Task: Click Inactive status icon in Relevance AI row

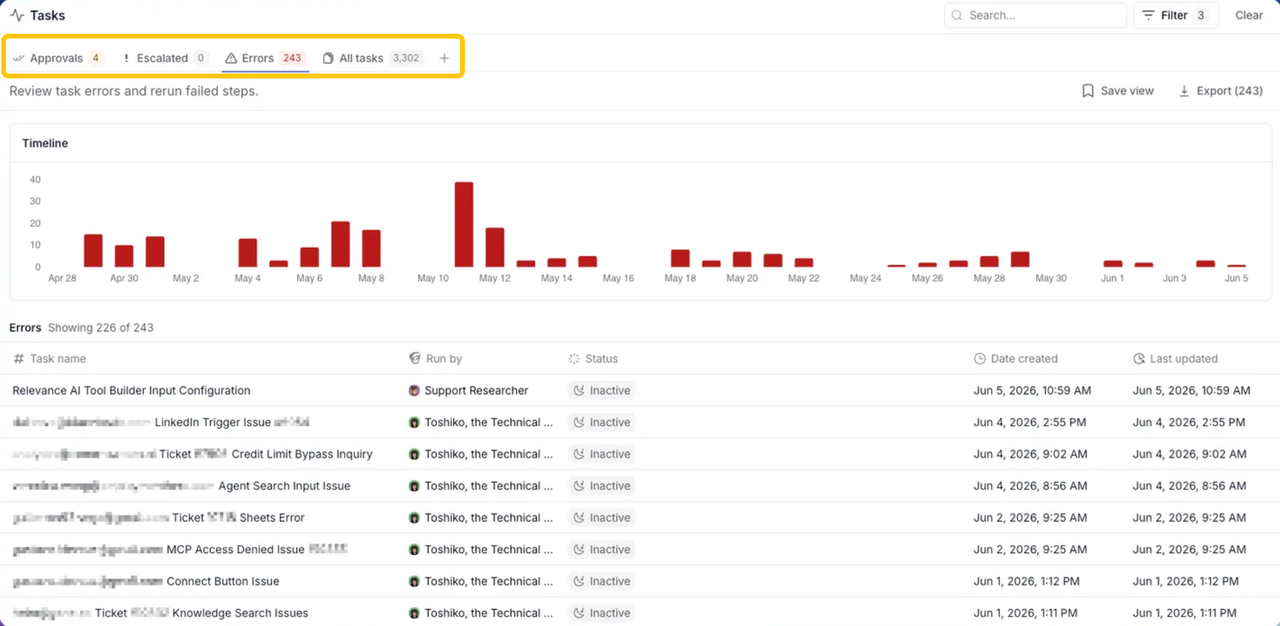Action: (579, 391)
